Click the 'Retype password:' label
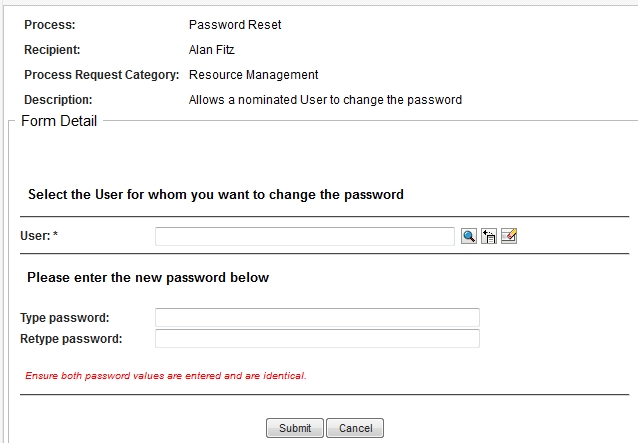 click(71, 339)
